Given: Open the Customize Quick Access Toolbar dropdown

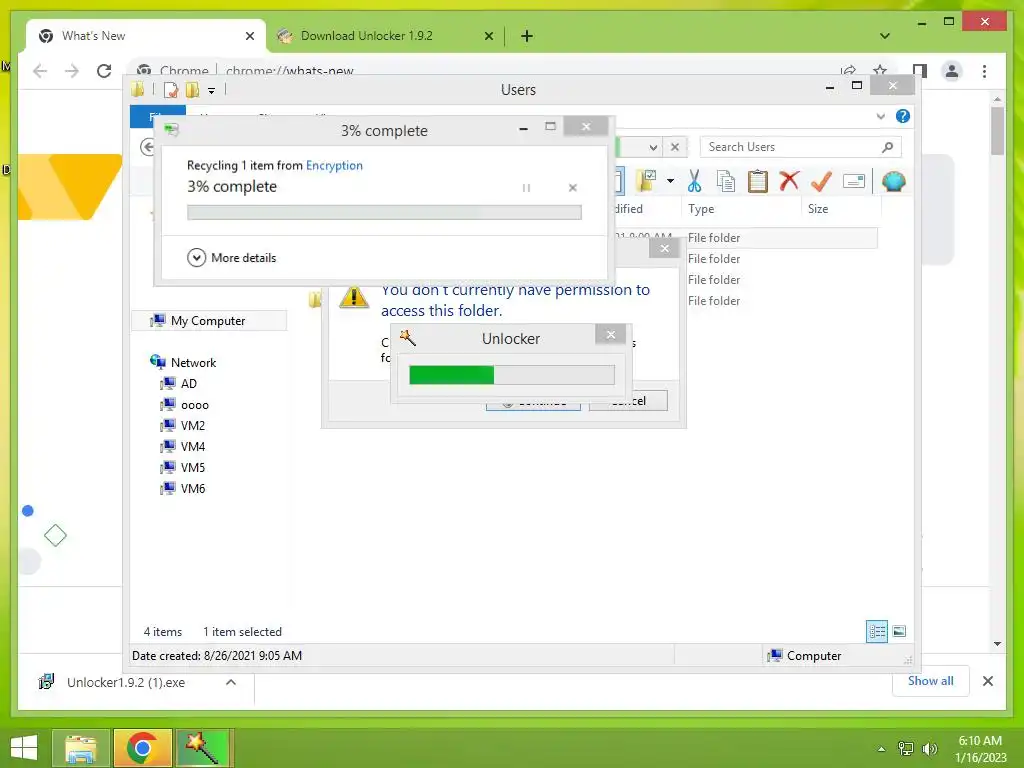Looking at the screenshot, I should point(212,91).
